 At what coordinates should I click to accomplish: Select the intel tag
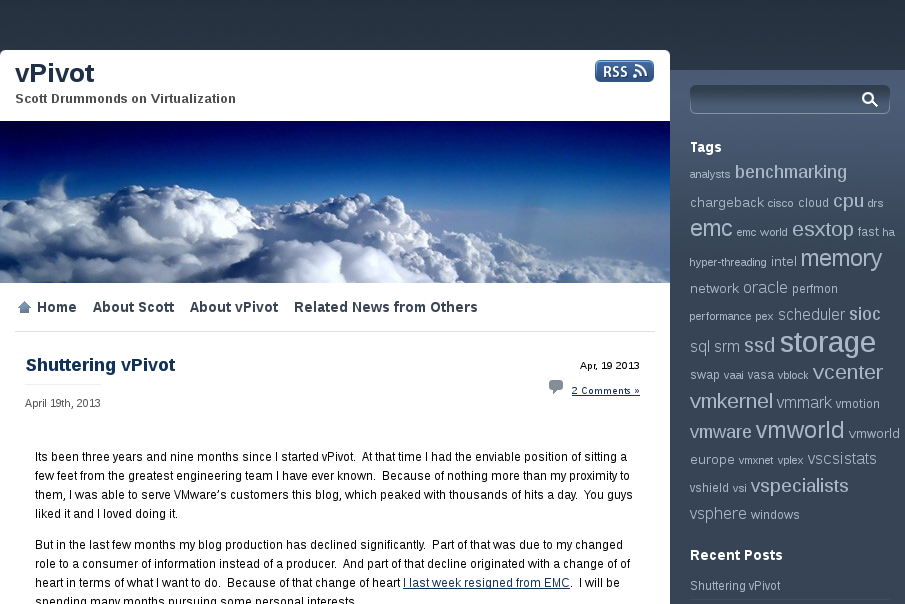click(x=784, y=262)
